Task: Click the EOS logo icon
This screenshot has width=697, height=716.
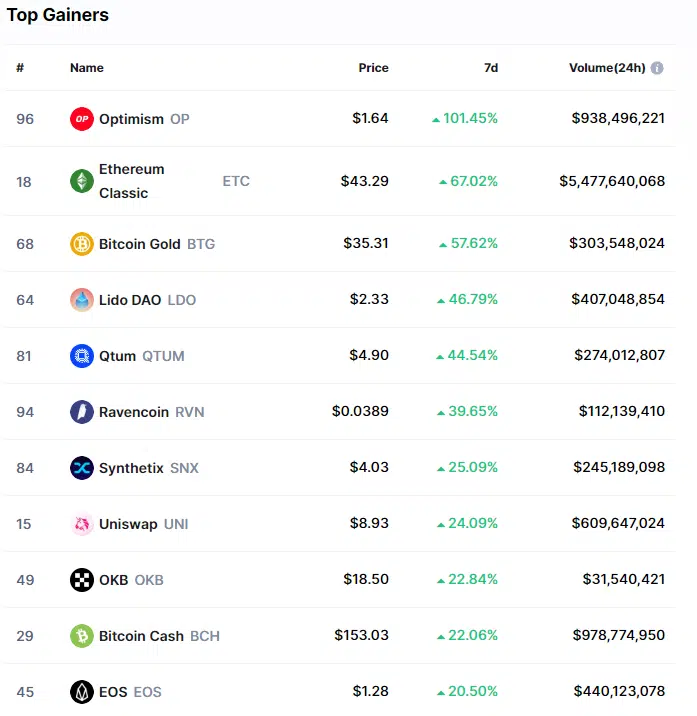Action: pyautogui.click(x=82, y=692)
